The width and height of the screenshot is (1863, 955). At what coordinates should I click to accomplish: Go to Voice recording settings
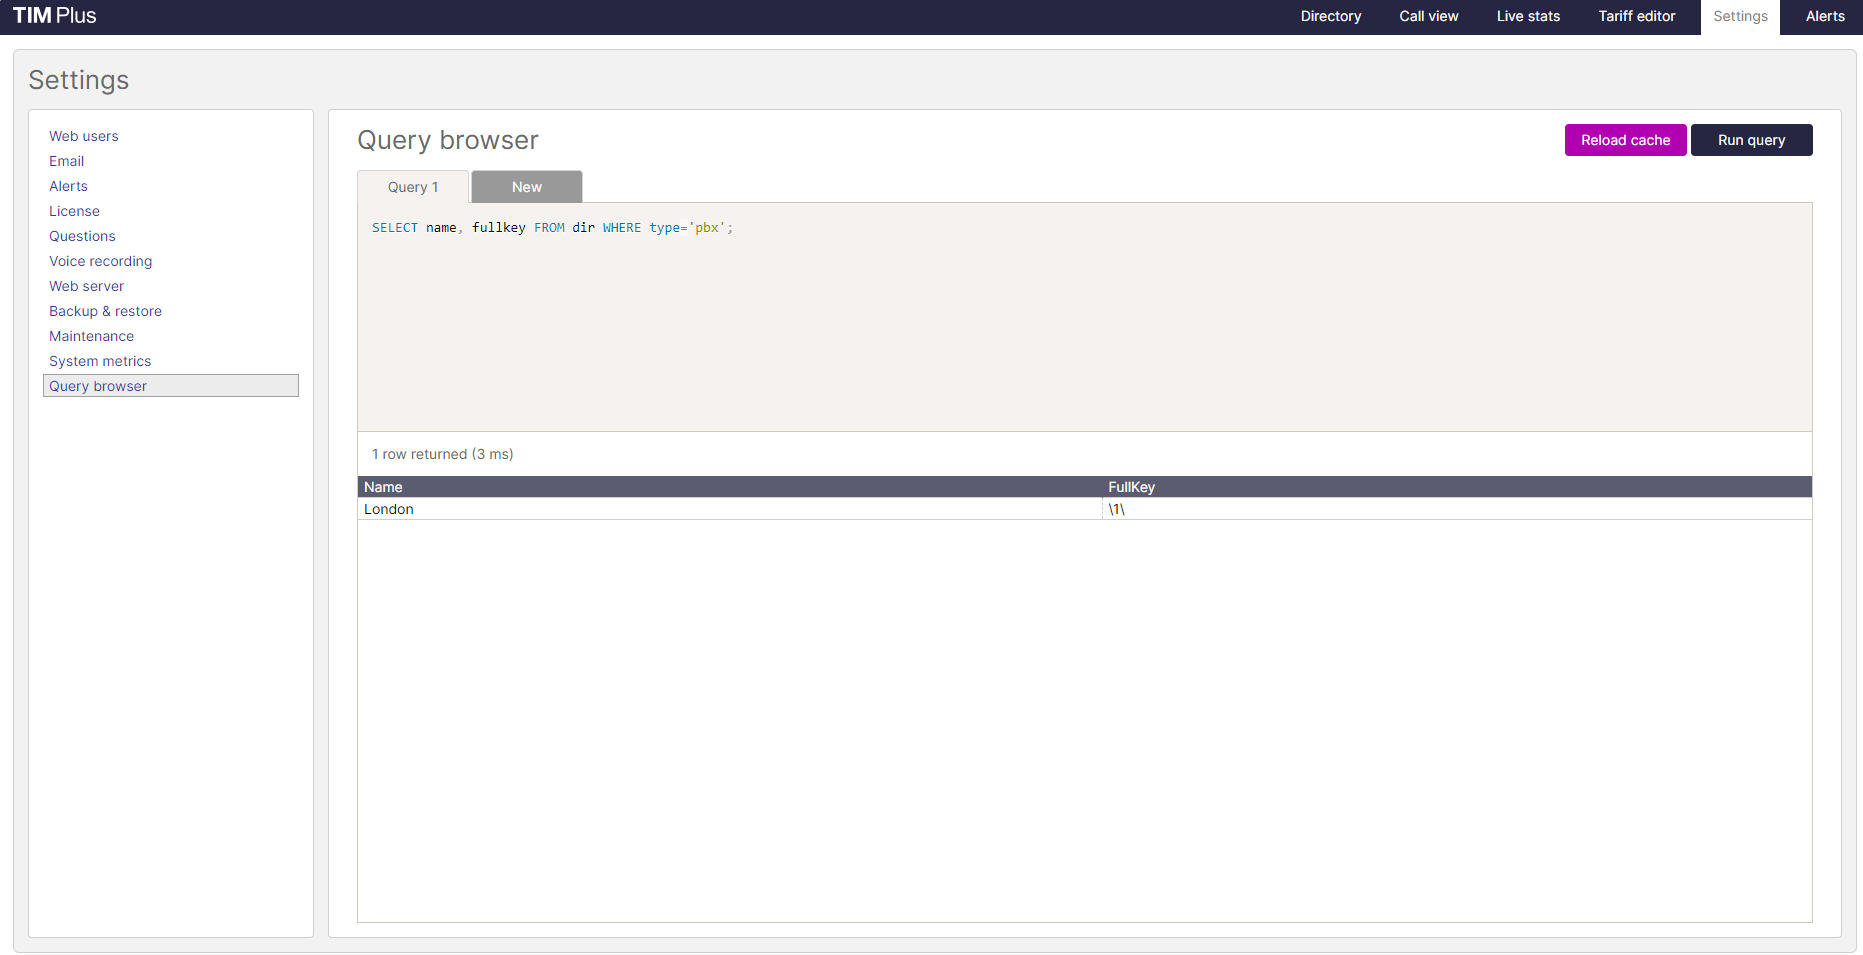(x=101, y=261)
